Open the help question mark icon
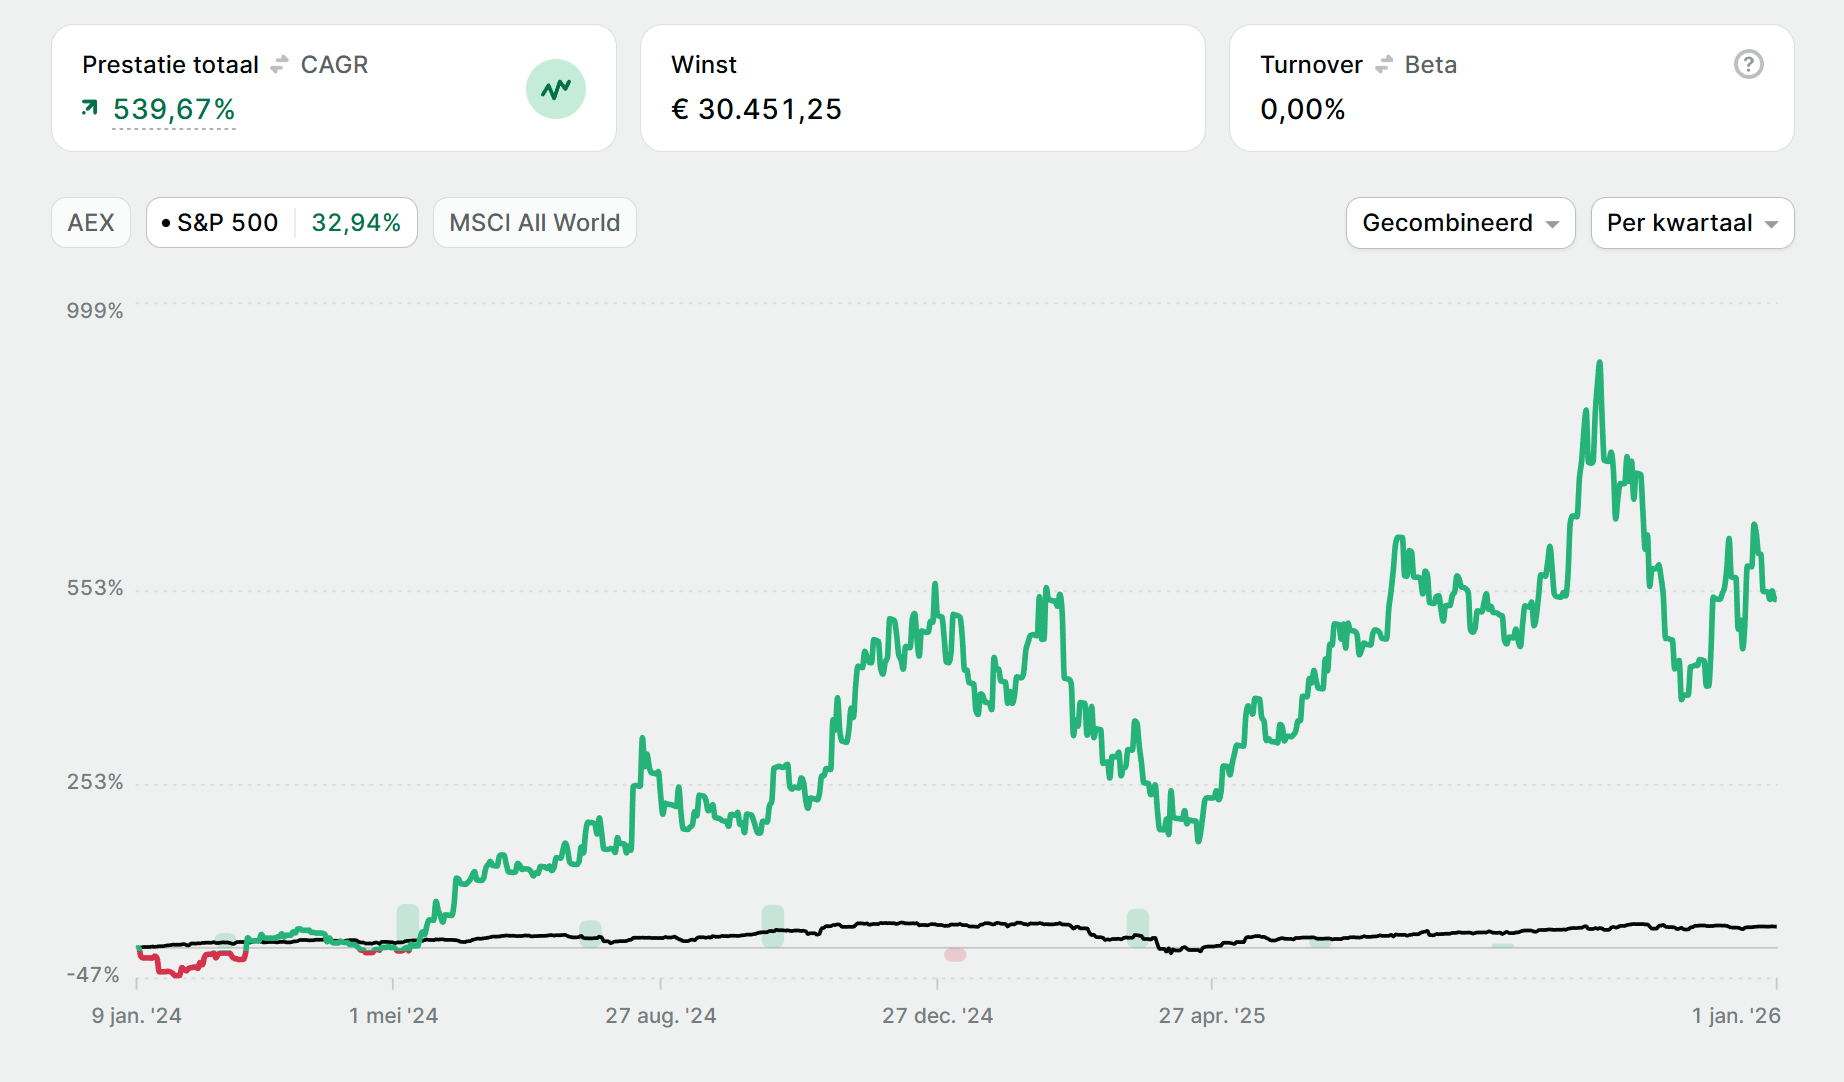The height and width of the screenshot is (1082, 1844). point(1748,65)
